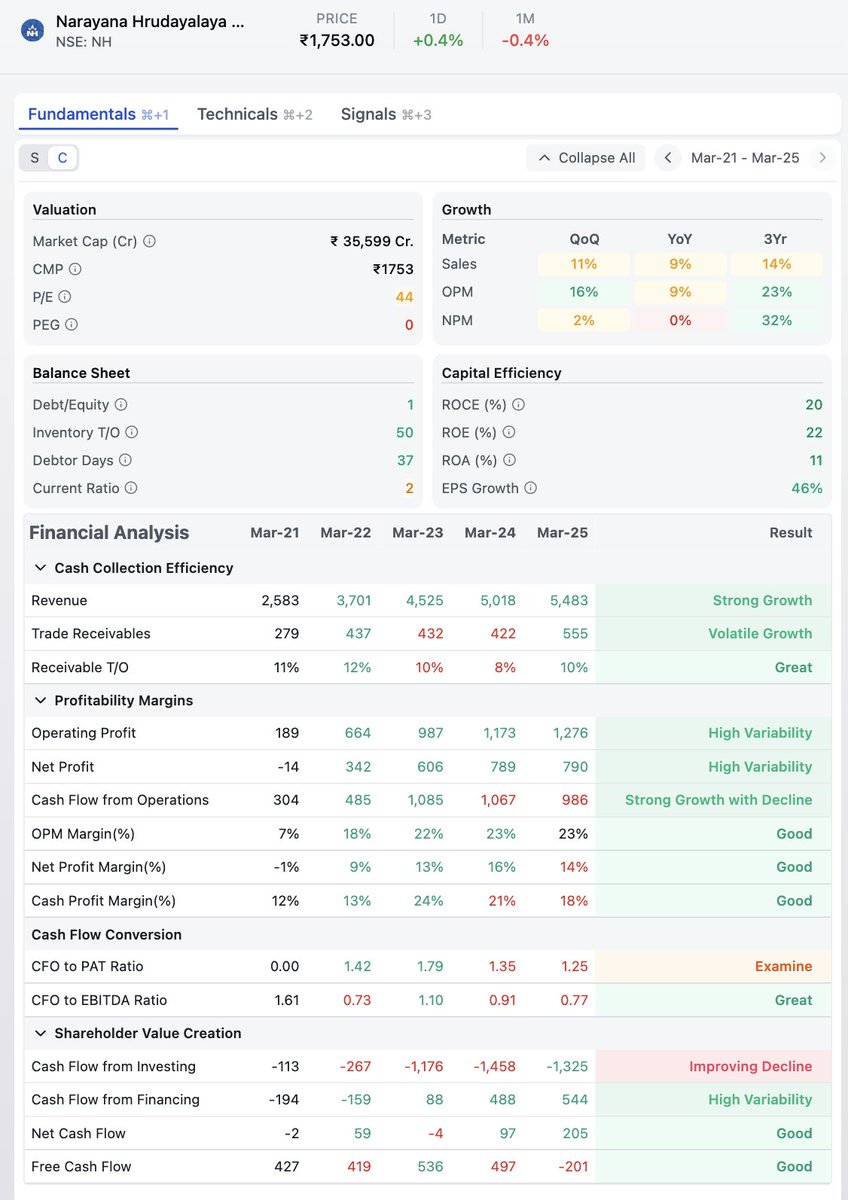Click OPM Margin(%) Mar-22 value 18%
Viewport: 848px width, 1200px height.
[357, 834]
